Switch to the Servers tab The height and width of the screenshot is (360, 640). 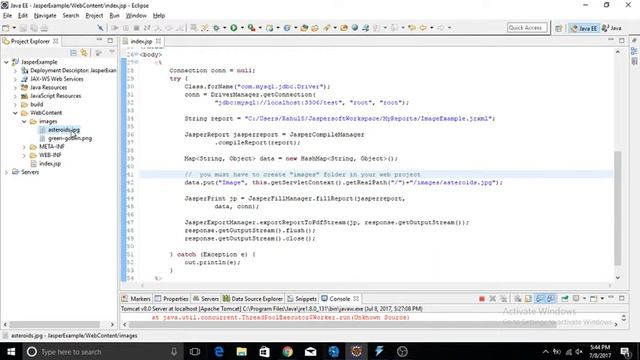(x=206, y=299)
